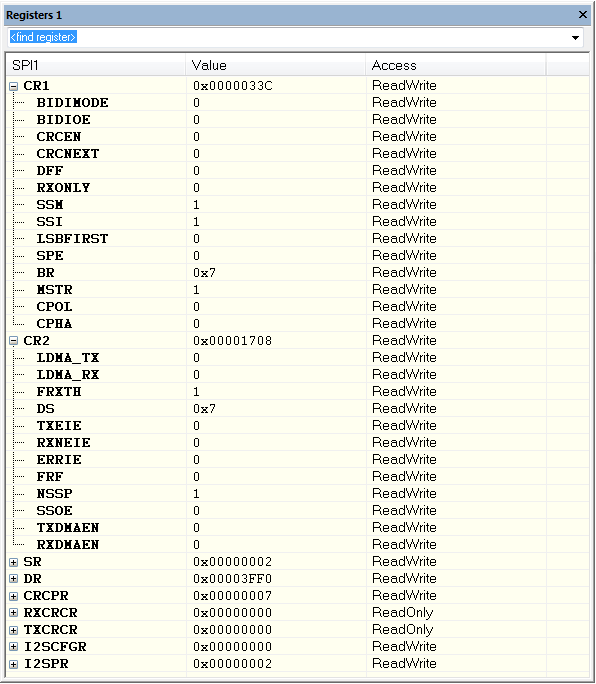Select the SSOE bit field row
Viewport: 596px width, 684px height.
pos(298,511)
